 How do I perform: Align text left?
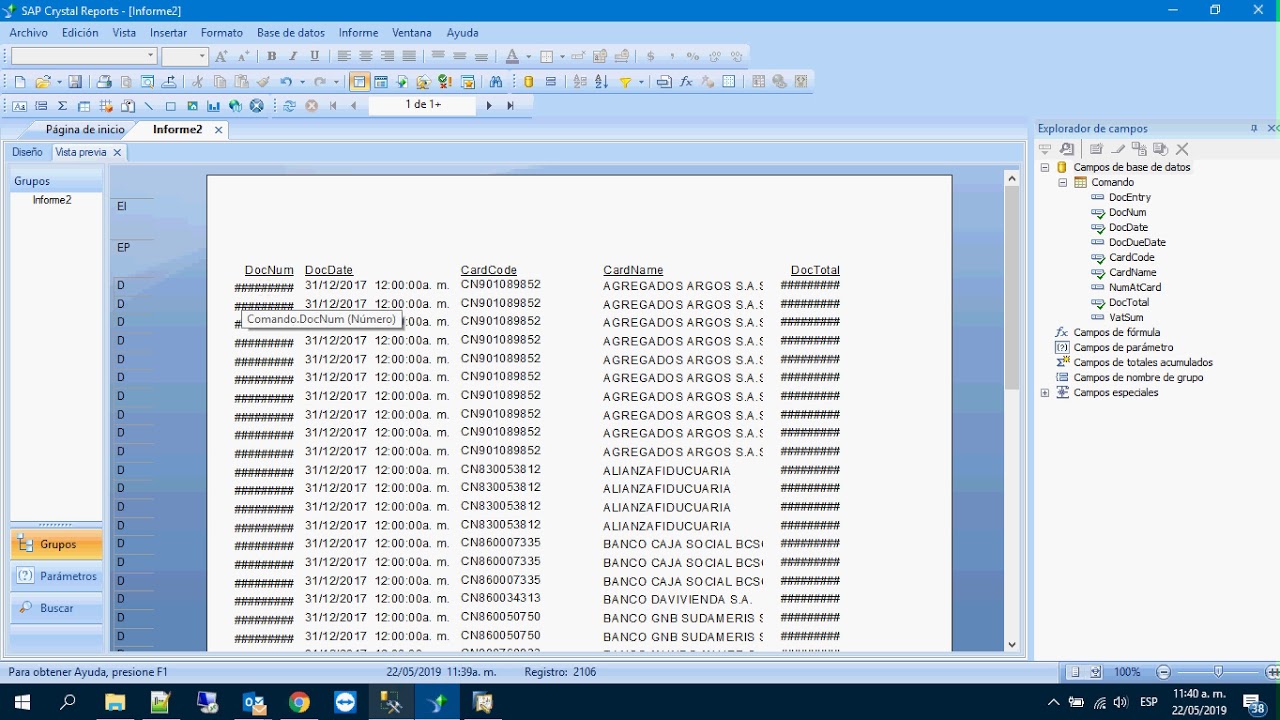click(x=344, y=57)
